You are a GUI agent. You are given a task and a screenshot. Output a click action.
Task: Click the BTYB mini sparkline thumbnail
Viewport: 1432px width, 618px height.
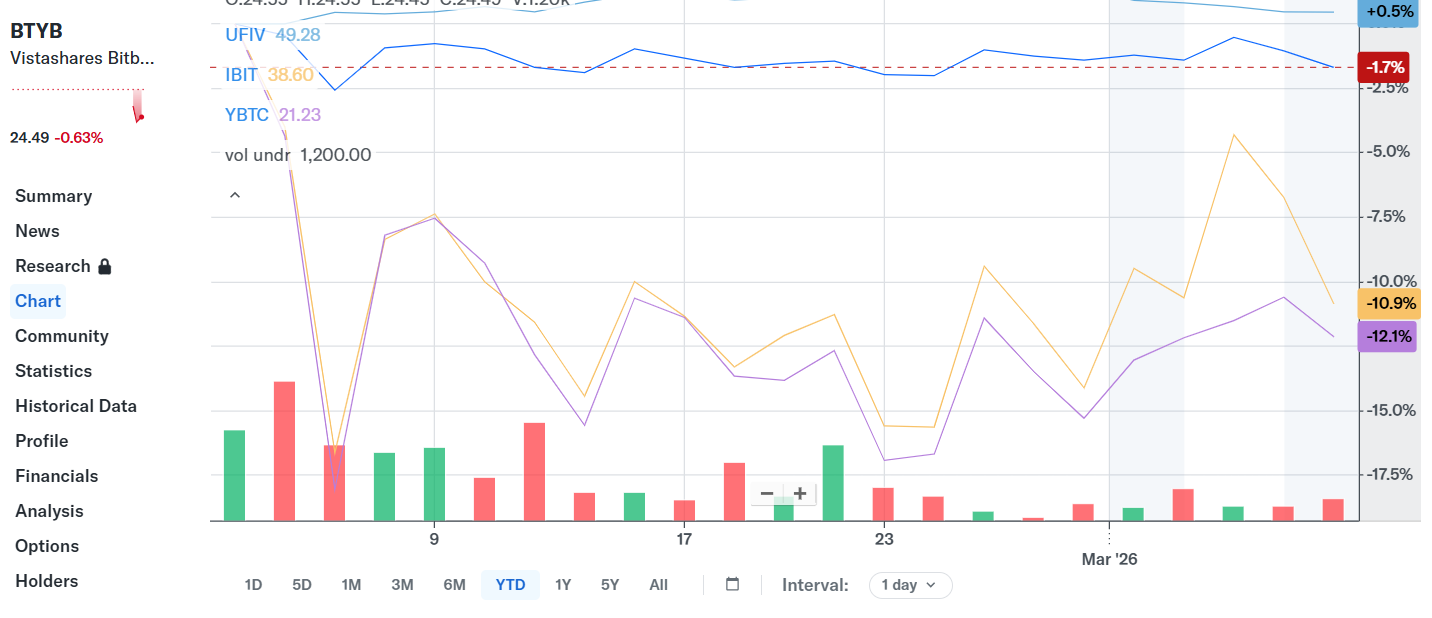(78, 104)
